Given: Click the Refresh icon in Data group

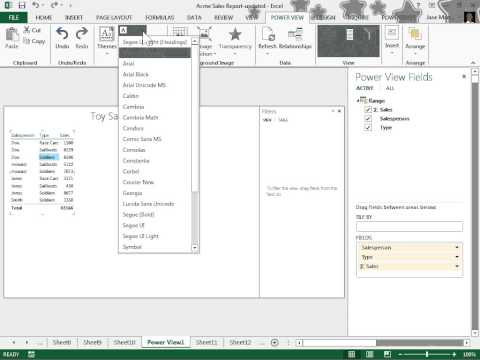Looking at the screenshot, I should tap(268, 35).
